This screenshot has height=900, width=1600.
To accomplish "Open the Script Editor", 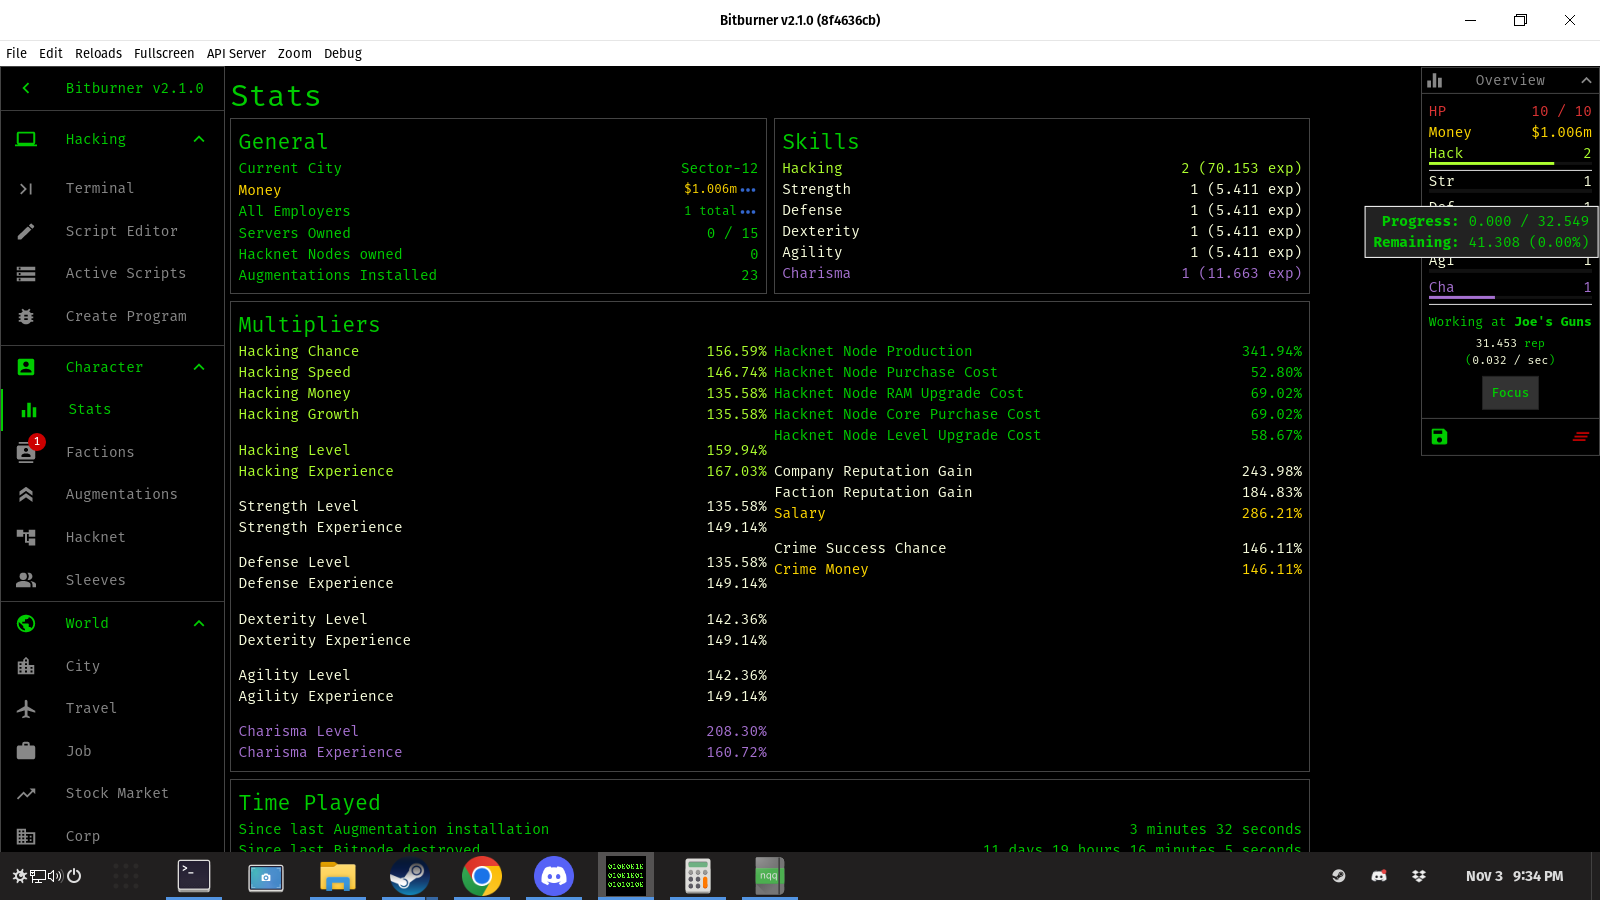I will click(x=122, y=231).
